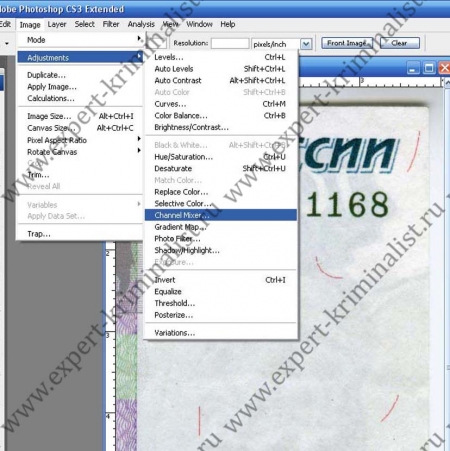Open the Variations adjustment
This screenshot has width=450, height=451.
coord(220,333)
